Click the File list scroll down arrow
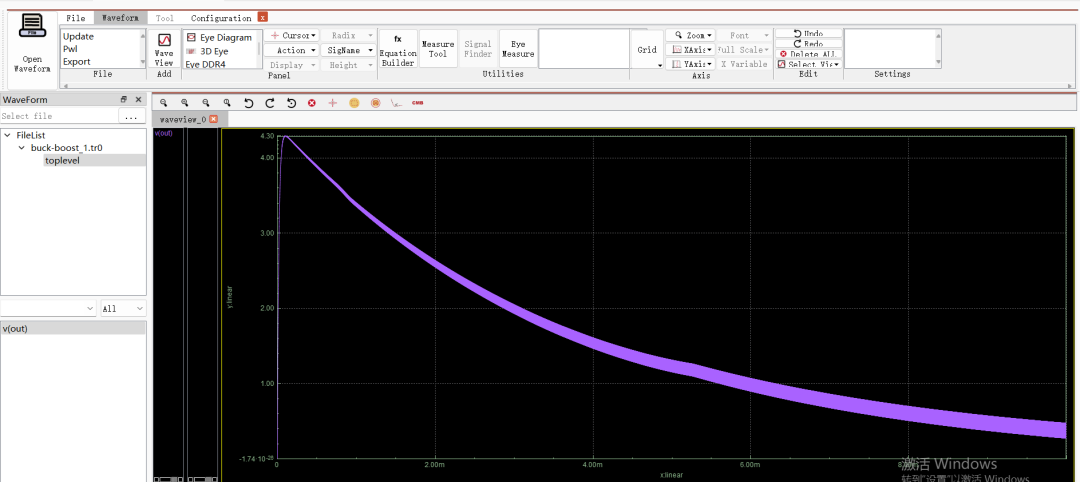This screenshot has width=1080, height=482. click(145, 63)
